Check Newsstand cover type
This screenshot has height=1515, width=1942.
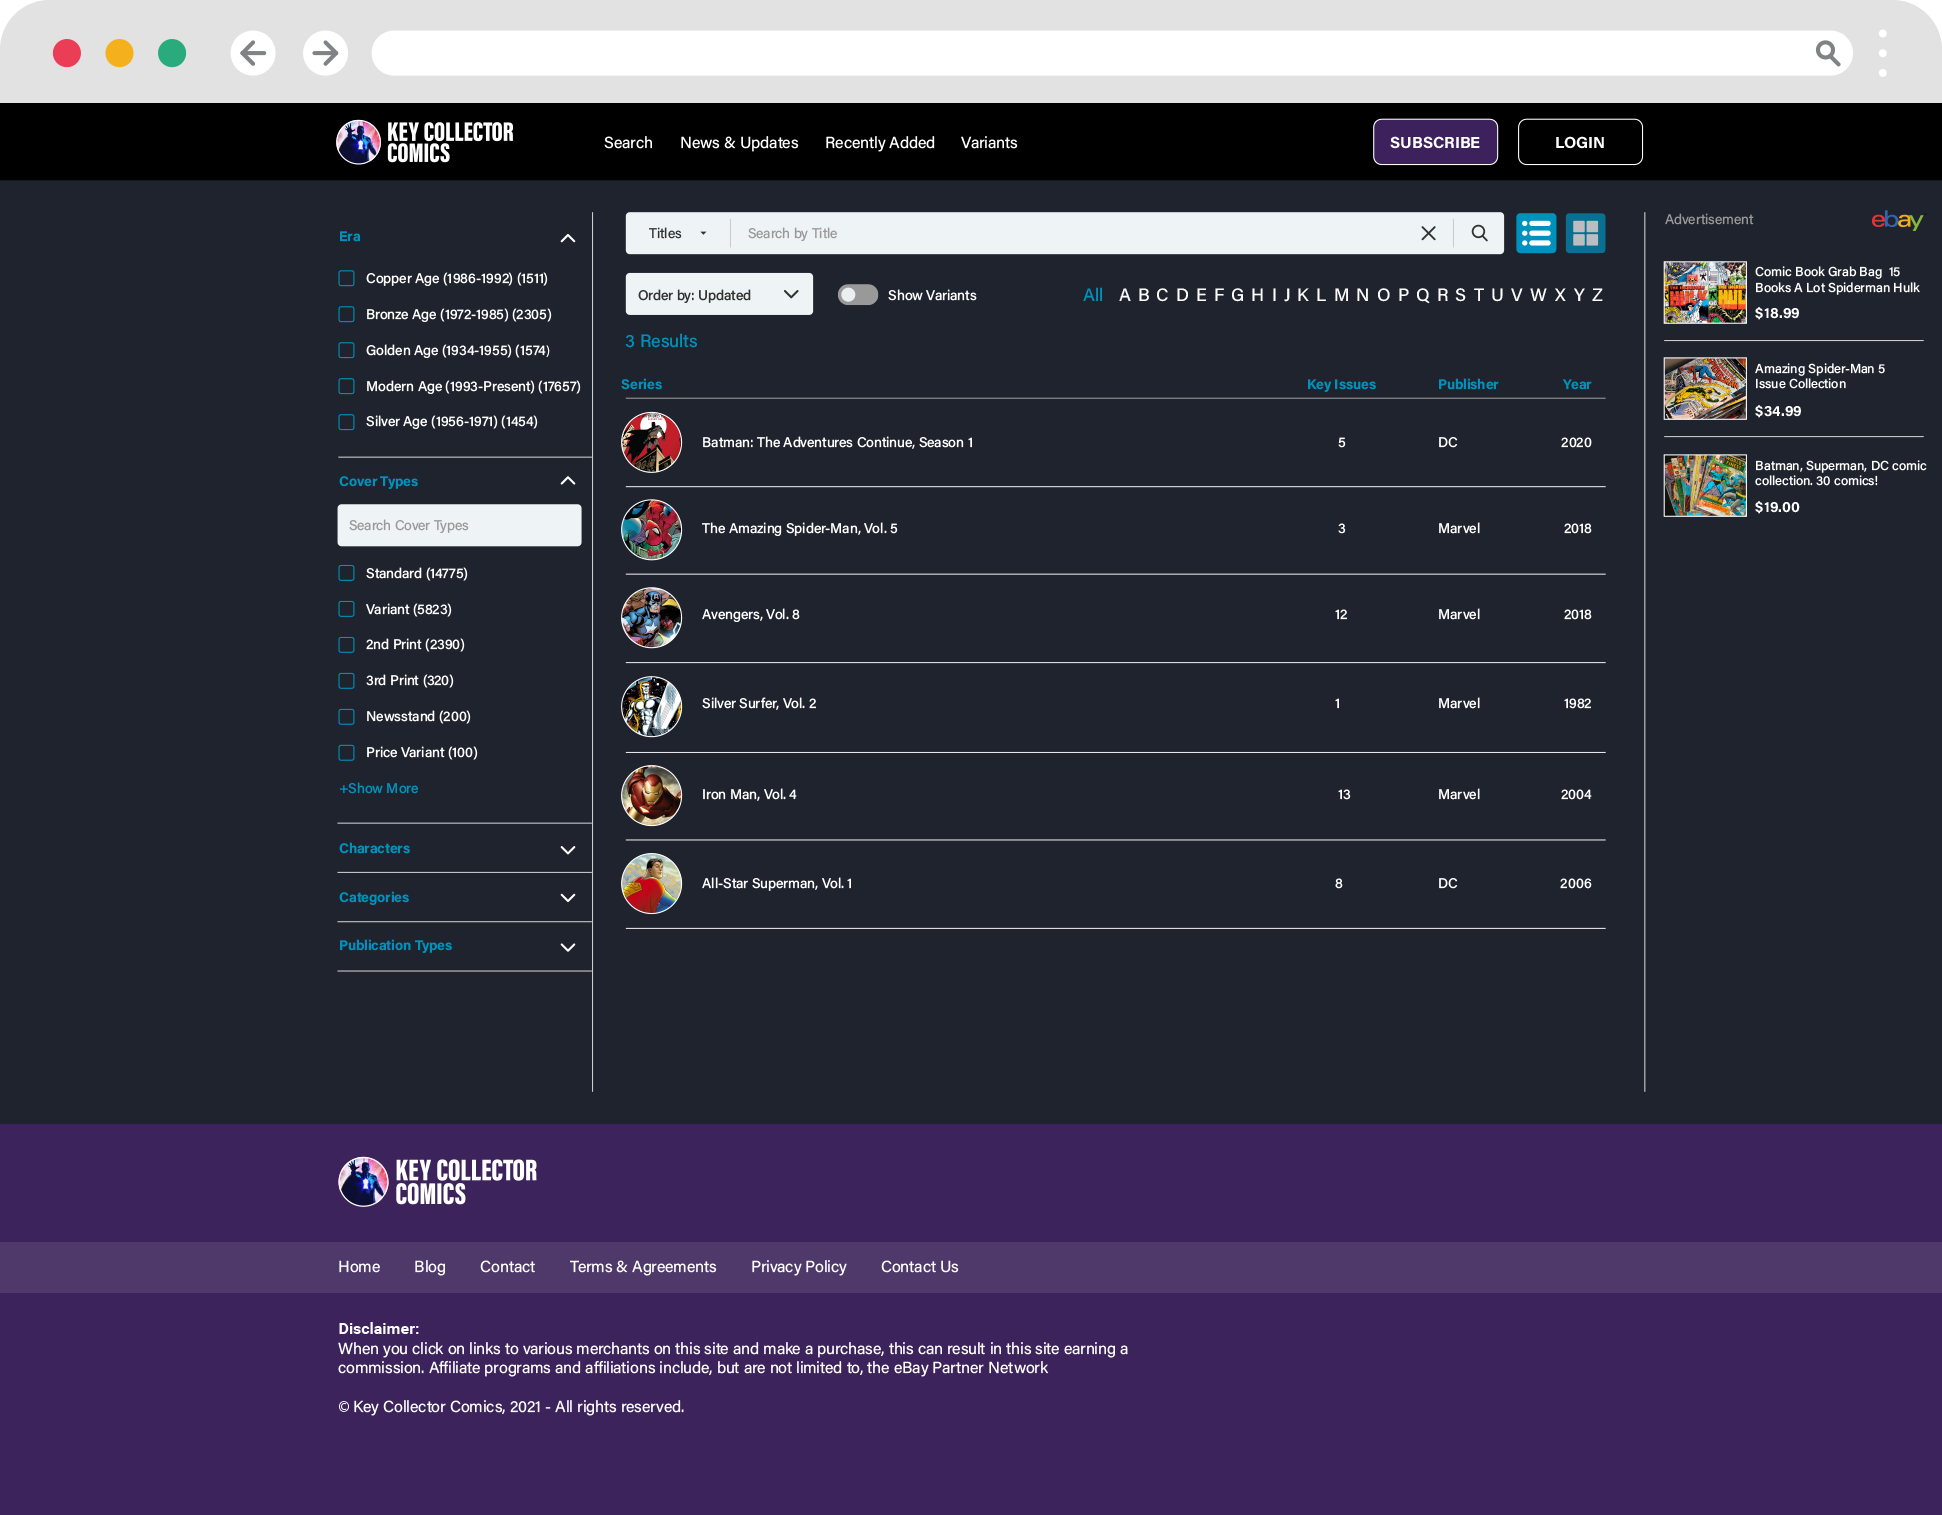pyautogui.click(x=346, y=717)
